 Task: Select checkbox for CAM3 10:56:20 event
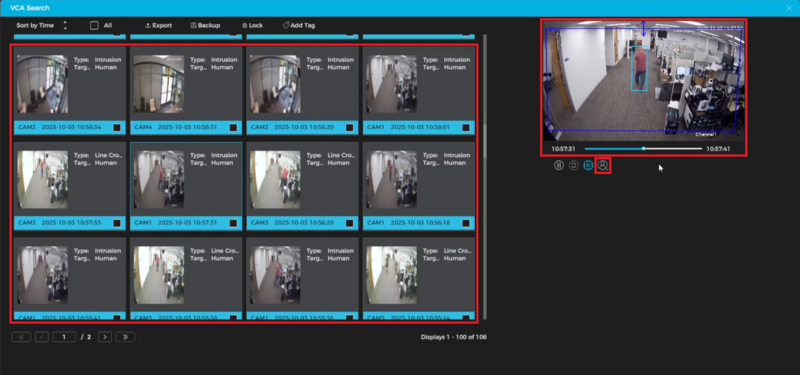(x=349, y=223)
